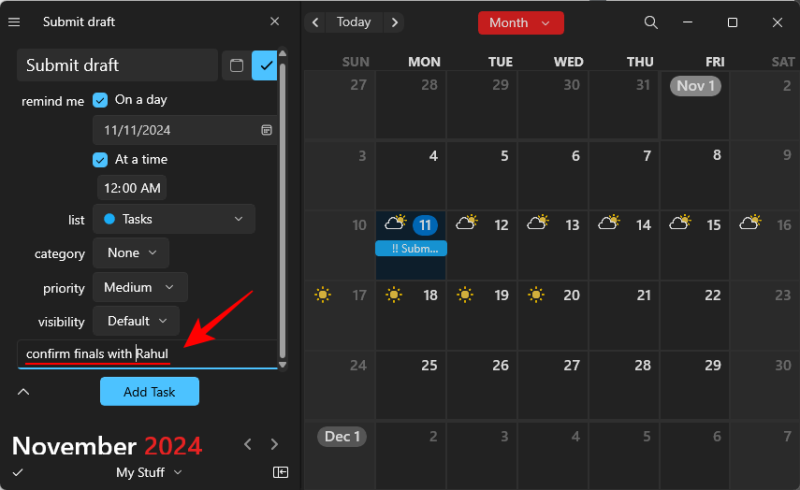The height and width of the screenshot is (490, 800).
Task: Toggle the At a time checkbox
Action: click(100, 160)
